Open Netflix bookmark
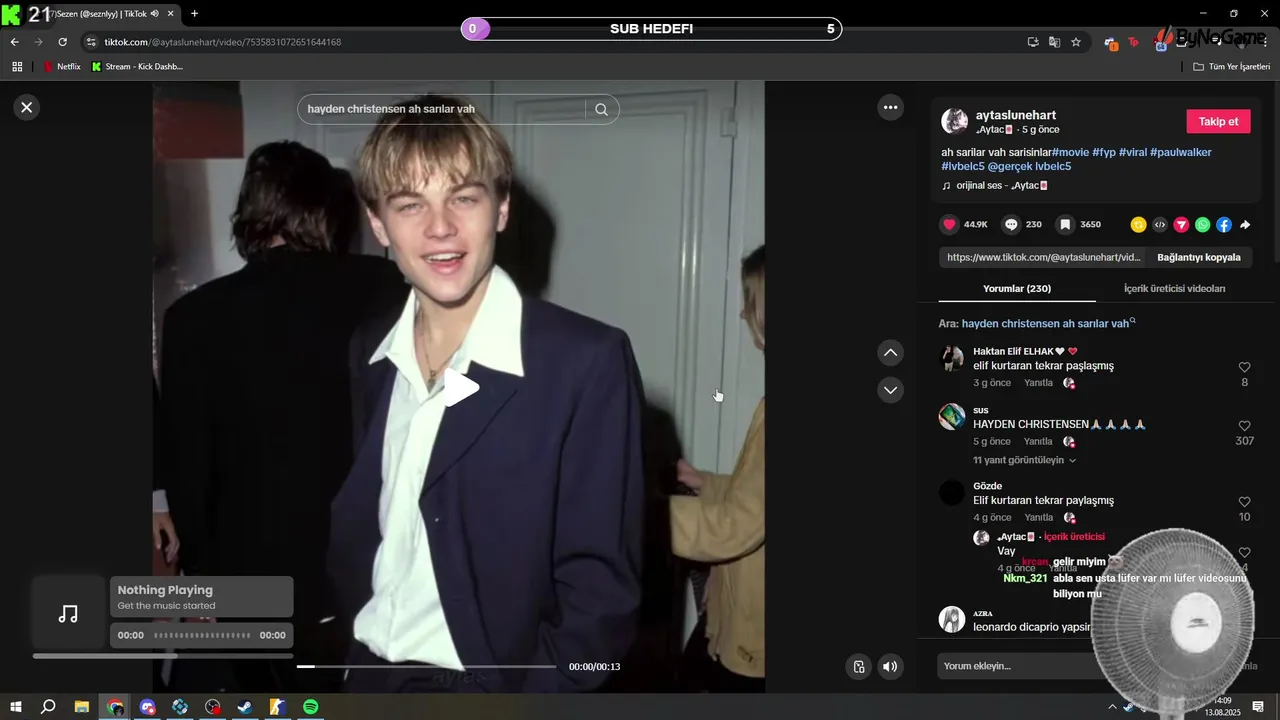The image size is (1280, 720). coord(62,66)
